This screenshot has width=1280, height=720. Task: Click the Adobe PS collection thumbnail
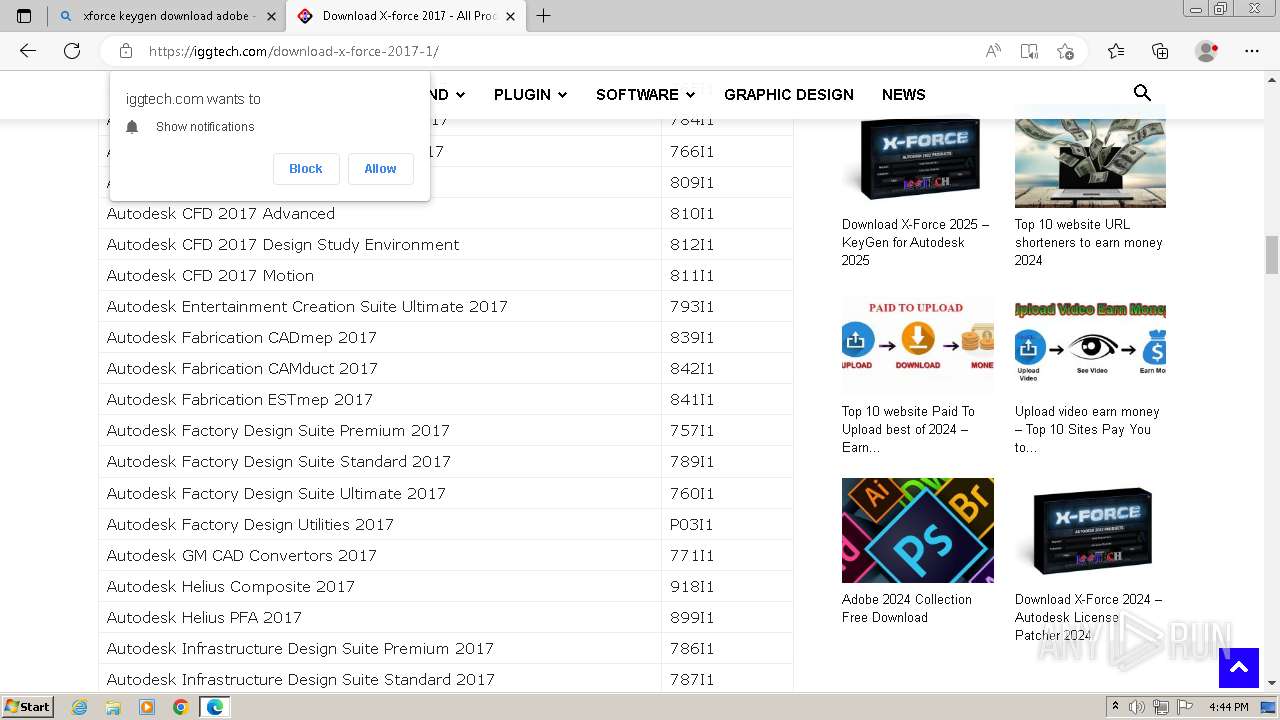click(918, 530)
